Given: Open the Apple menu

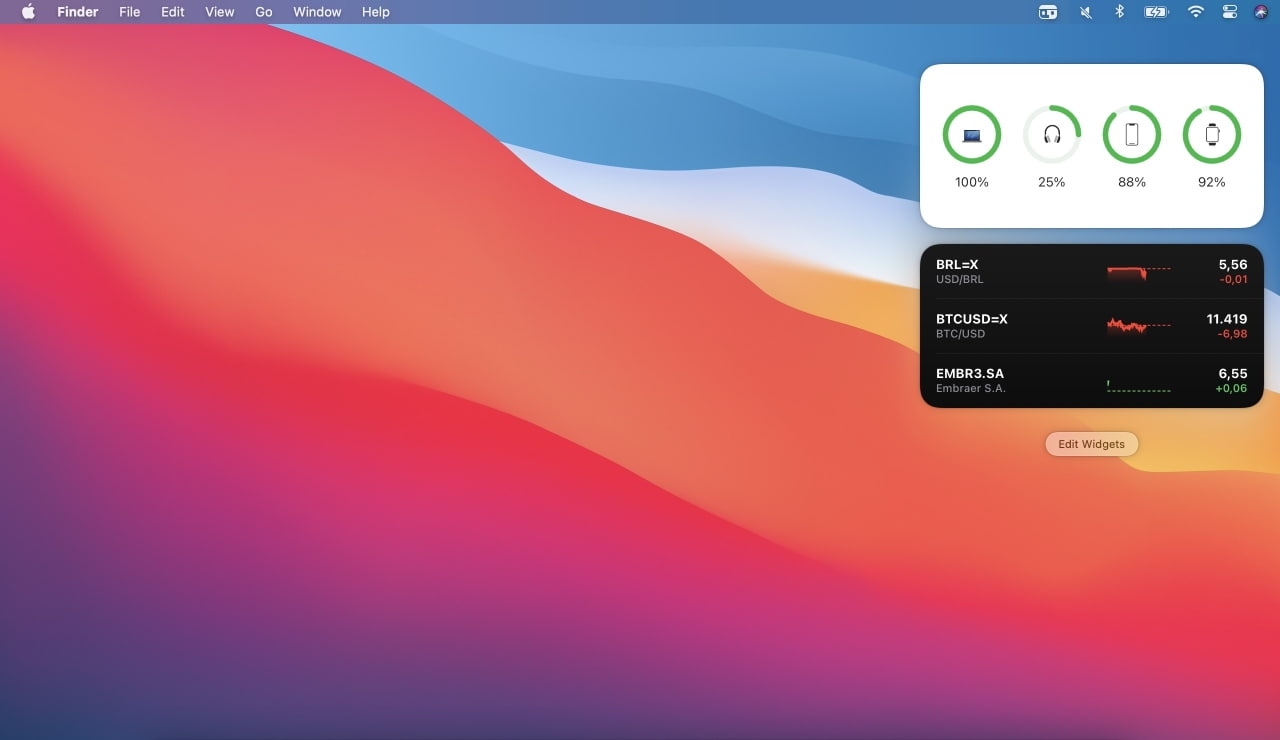Looking at the screenshot, I should (x=28, y=12).
